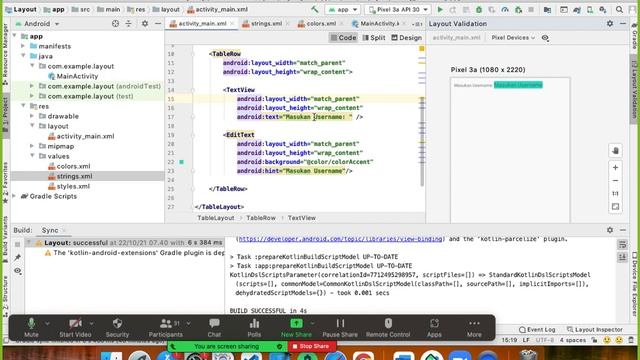Open Project panel gear options
This screenshot has height=360, width=640.
[x=145, y=24]
